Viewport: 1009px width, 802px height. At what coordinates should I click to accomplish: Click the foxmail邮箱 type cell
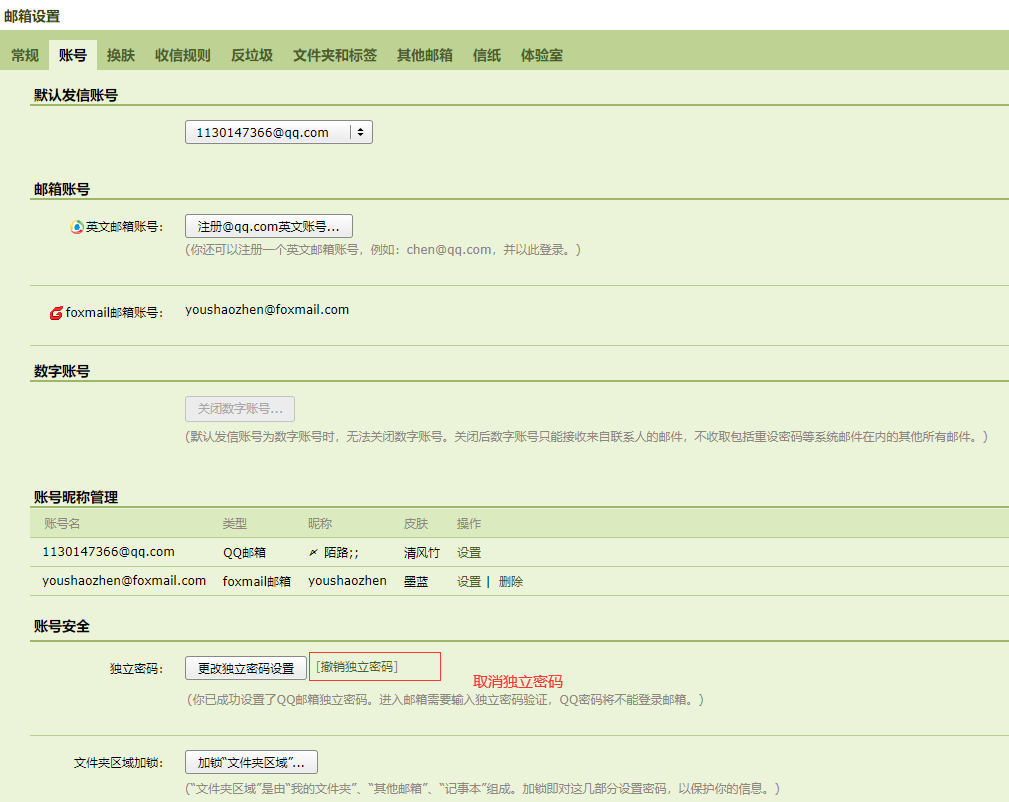click(x=257, y=581)
